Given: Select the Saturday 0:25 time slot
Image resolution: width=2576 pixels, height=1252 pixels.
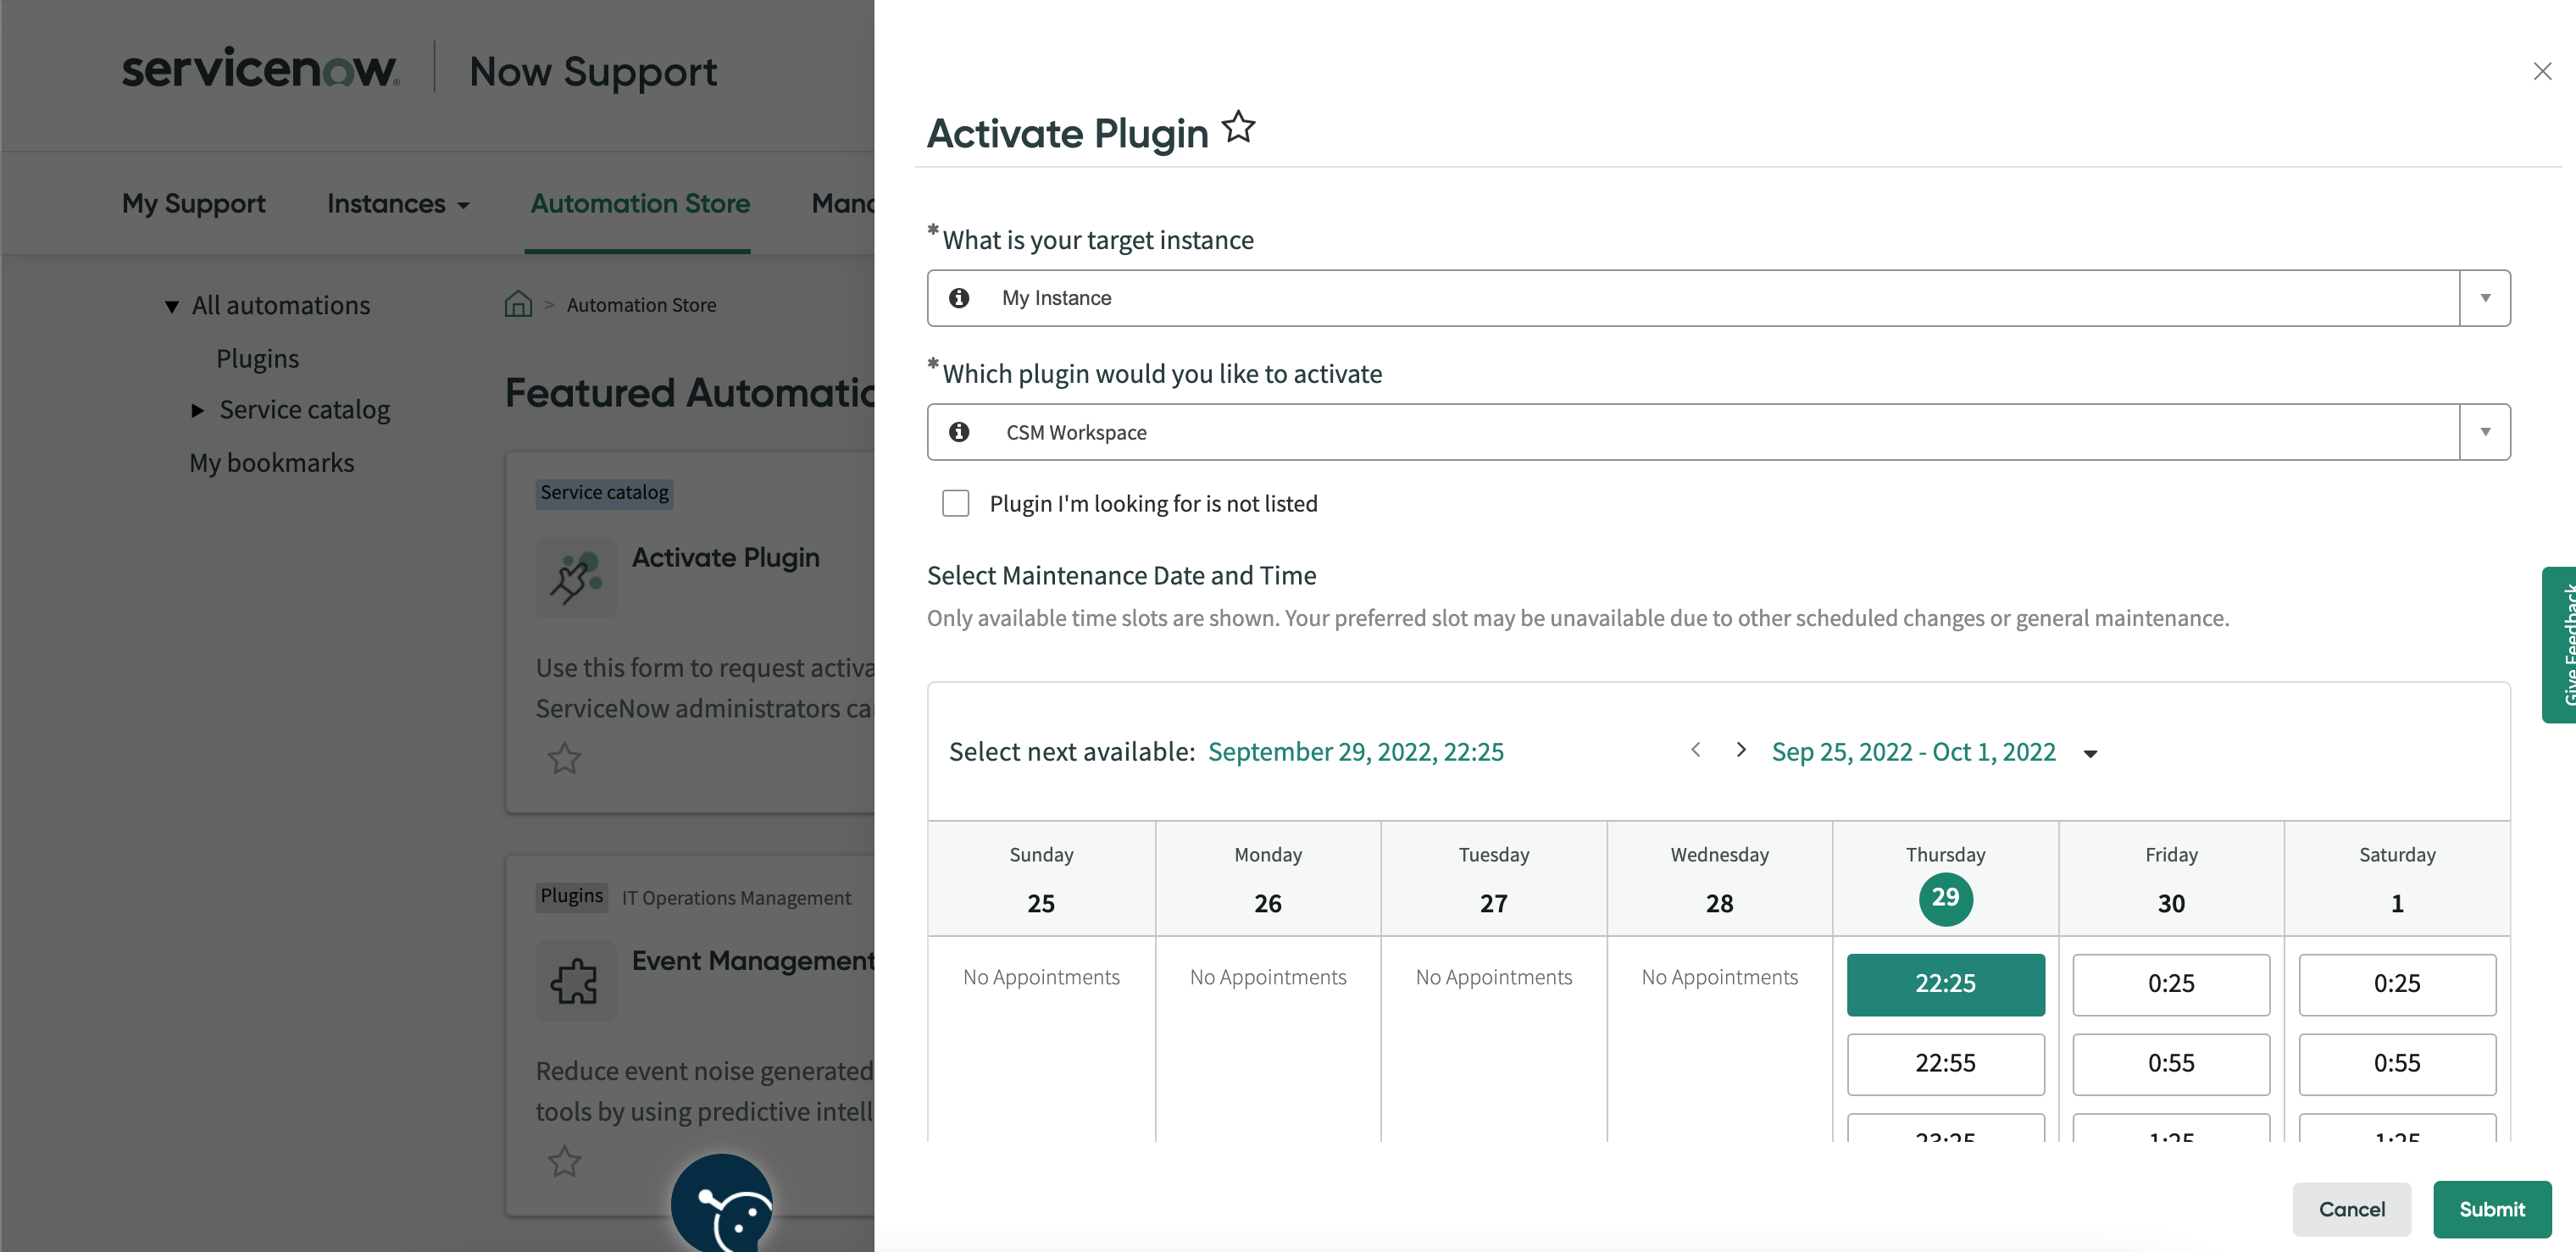Looking at the screenshot, I should click(x=2397, y=984).
